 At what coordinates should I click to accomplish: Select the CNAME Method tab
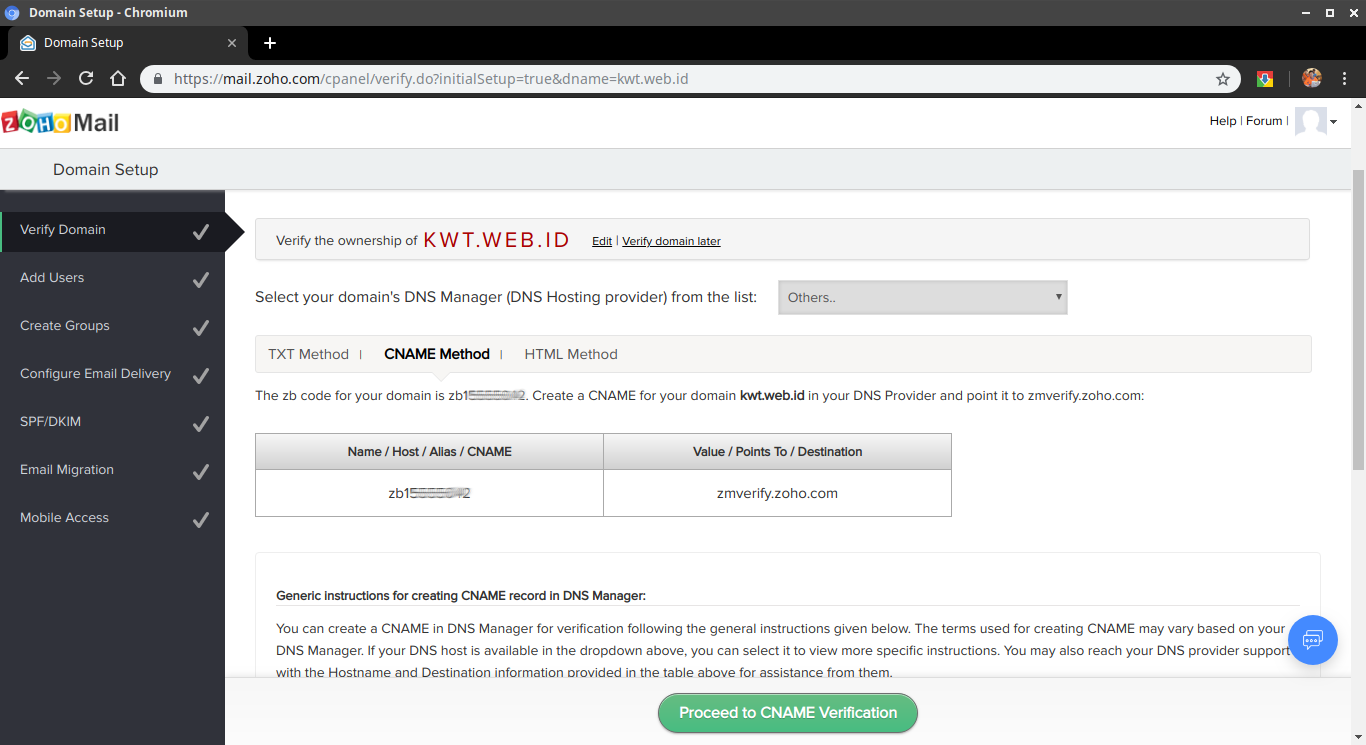(437, 354)
